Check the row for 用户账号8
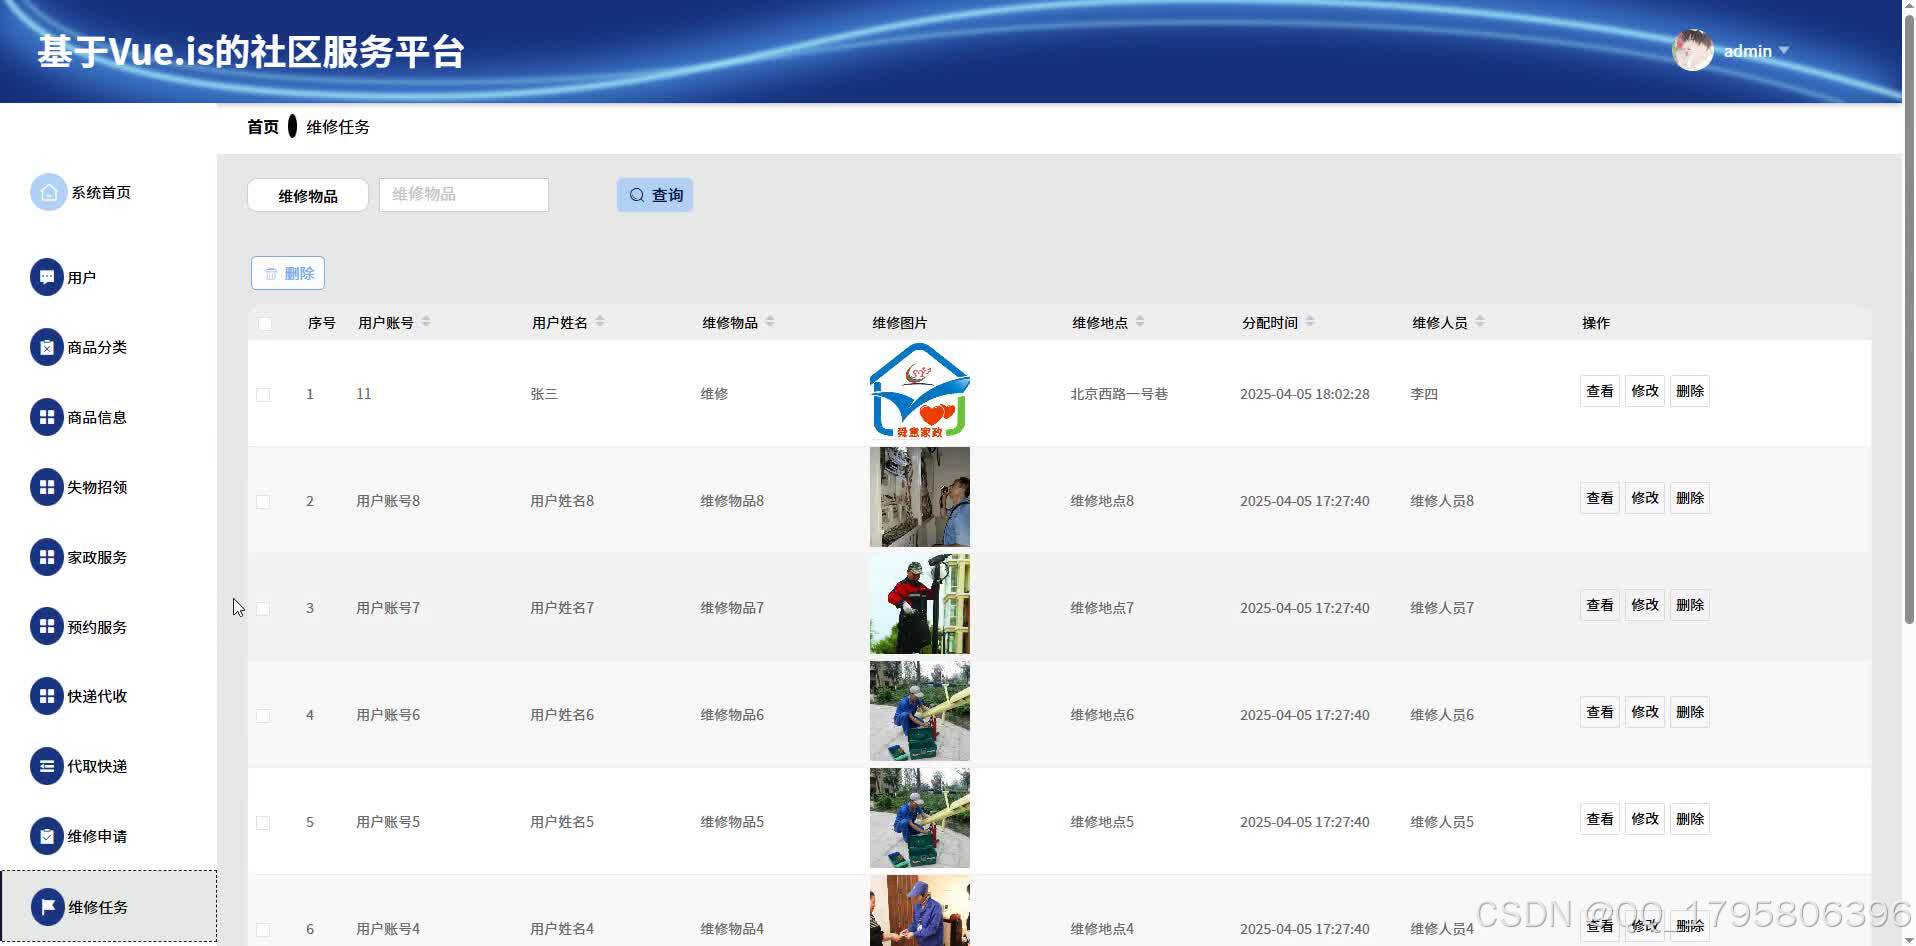1916x946 pixels. (263, 502)
